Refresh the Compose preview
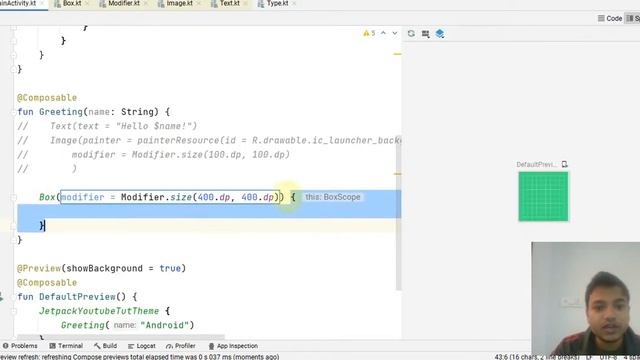Viewport: 640px width, 360px height. (x=411, y=33)
